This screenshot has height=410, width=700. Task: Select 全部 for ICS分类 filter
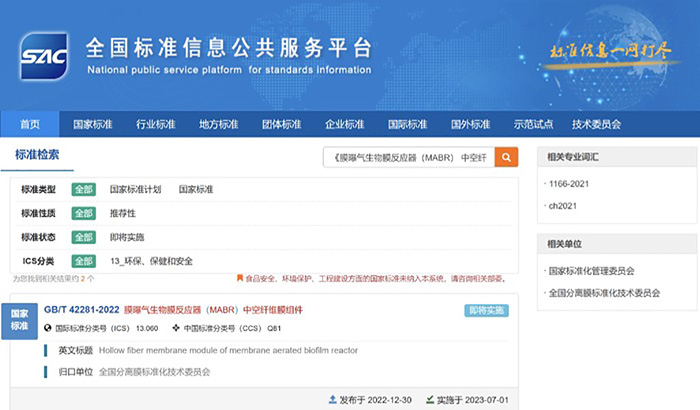click(84, 261)
